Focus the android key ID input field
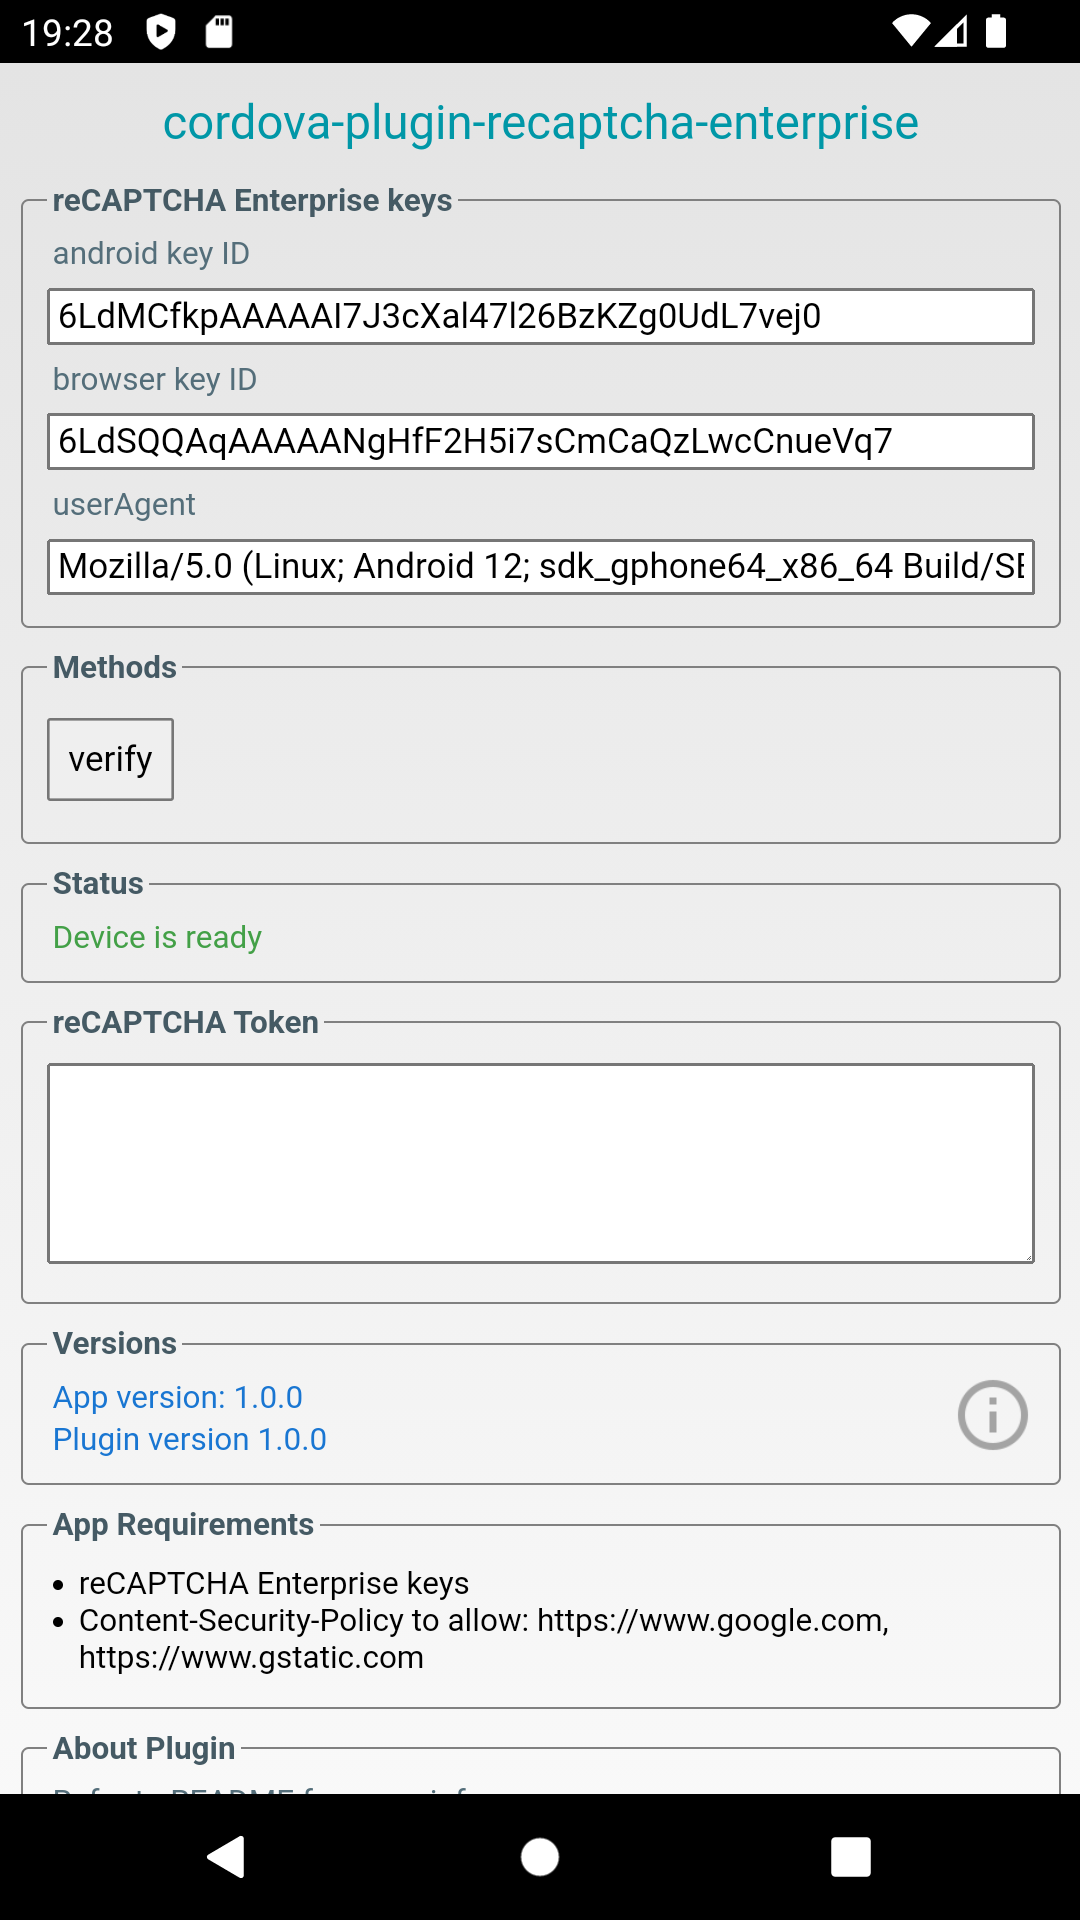 click(x=540, y=317)
